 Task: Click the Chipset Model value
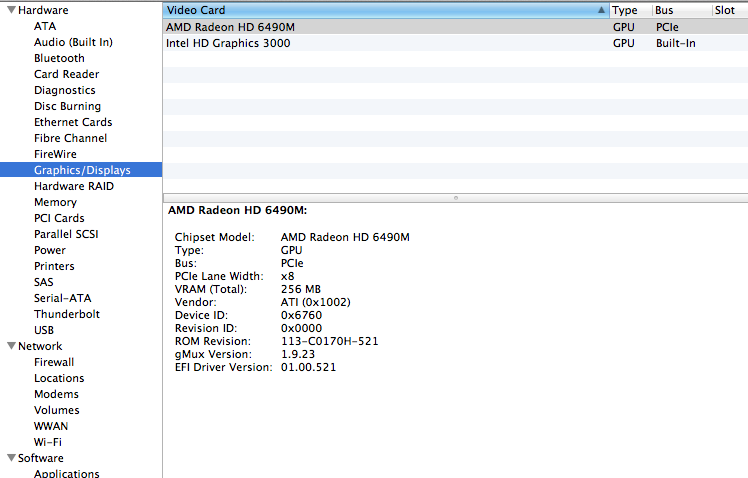click(x=345, y=237)
